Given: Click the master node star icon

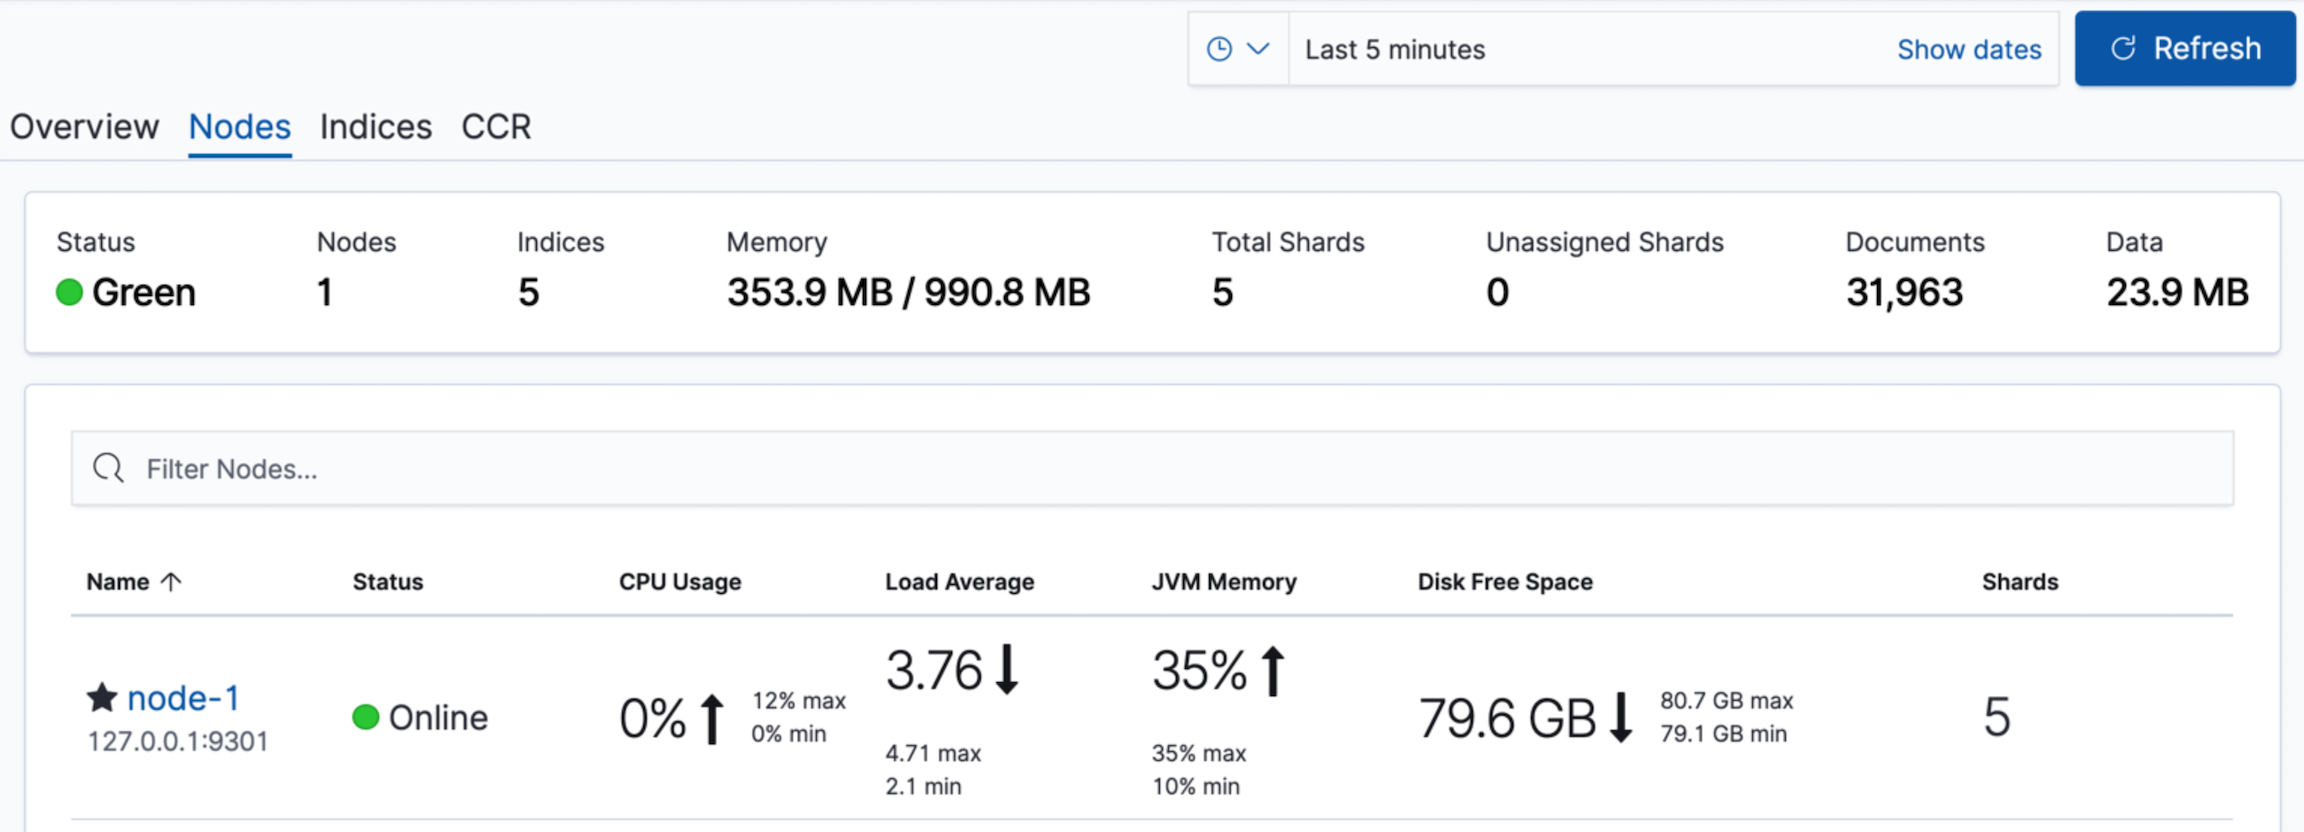Looking at the screenshot, I should [x=102, y=697].
